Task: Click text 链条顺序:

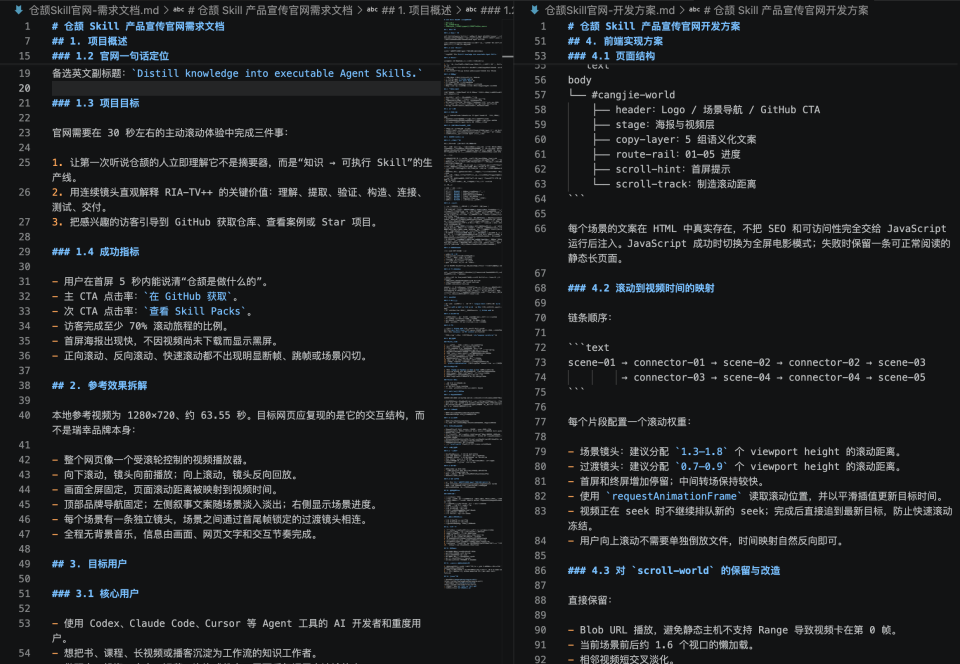Action: (590, 318)
